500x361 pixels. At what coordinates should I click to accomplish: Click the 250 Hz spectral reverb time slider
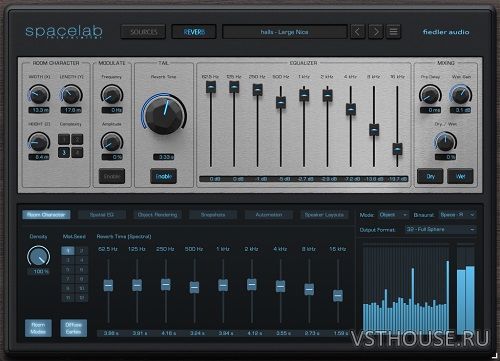[166, 284]
